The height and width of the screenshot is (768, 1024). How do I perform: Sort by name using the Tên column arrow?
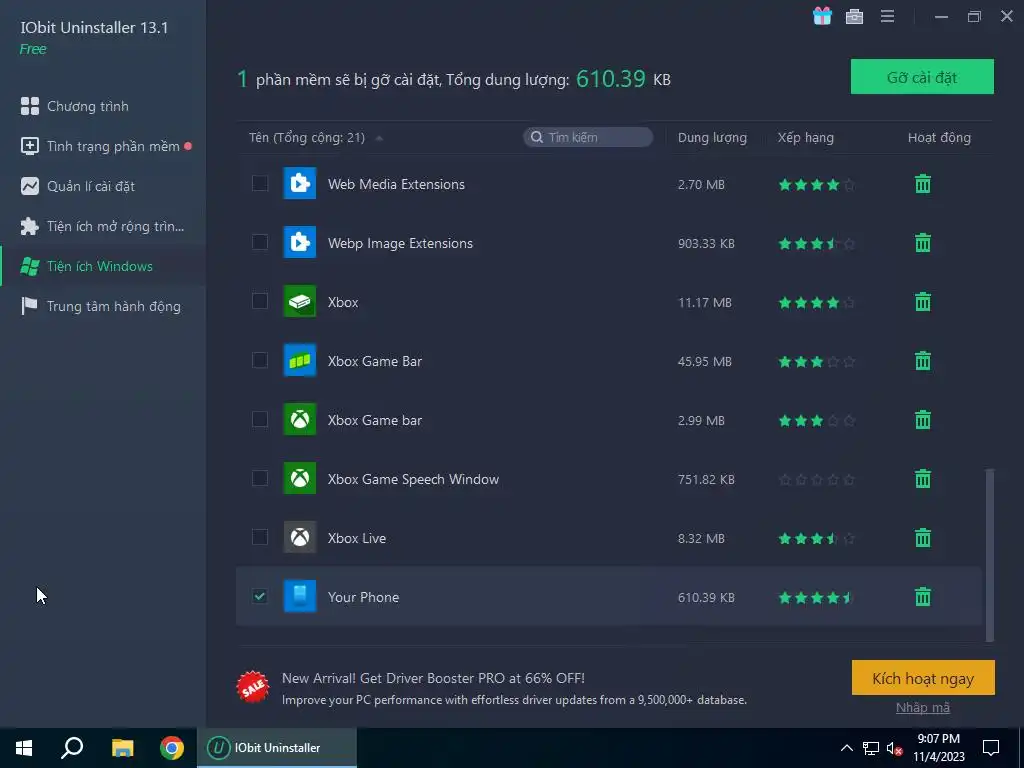(x=379, y=138)
